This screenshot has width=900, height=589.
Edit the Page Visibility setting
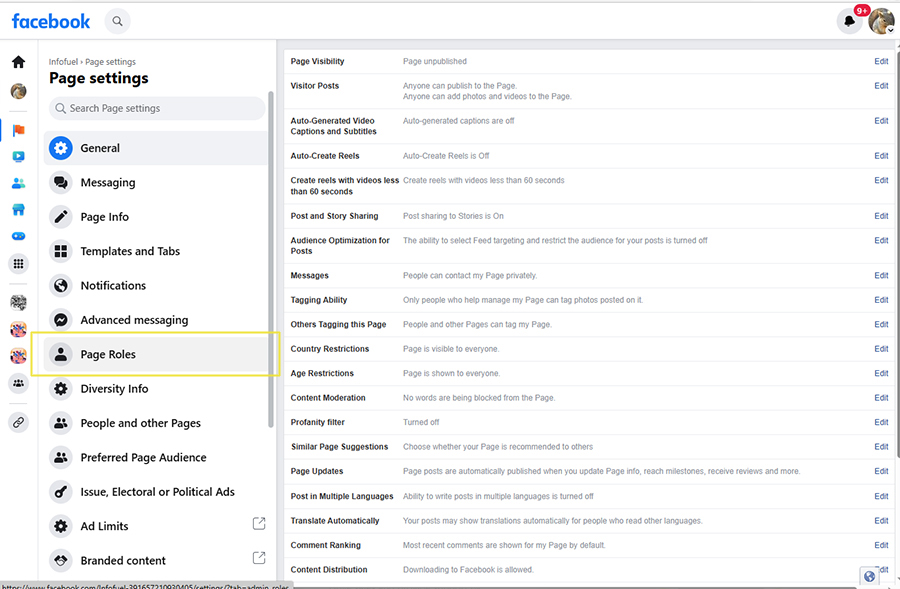(x=881, y=61)
